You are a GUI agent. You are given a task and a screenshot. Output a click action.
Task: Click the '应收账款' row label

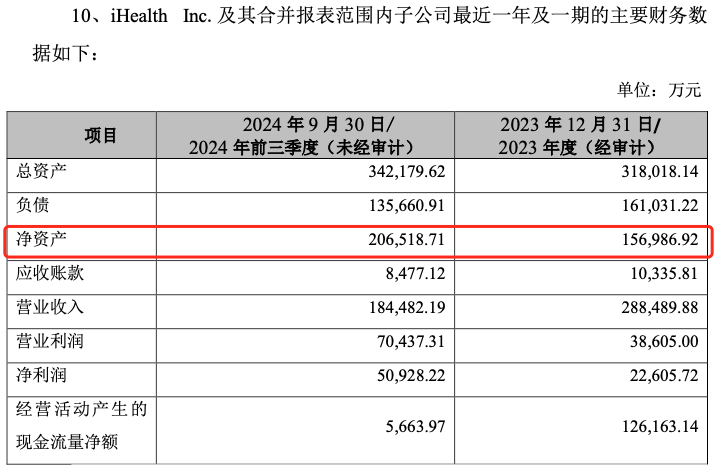[x=47, y=274]
